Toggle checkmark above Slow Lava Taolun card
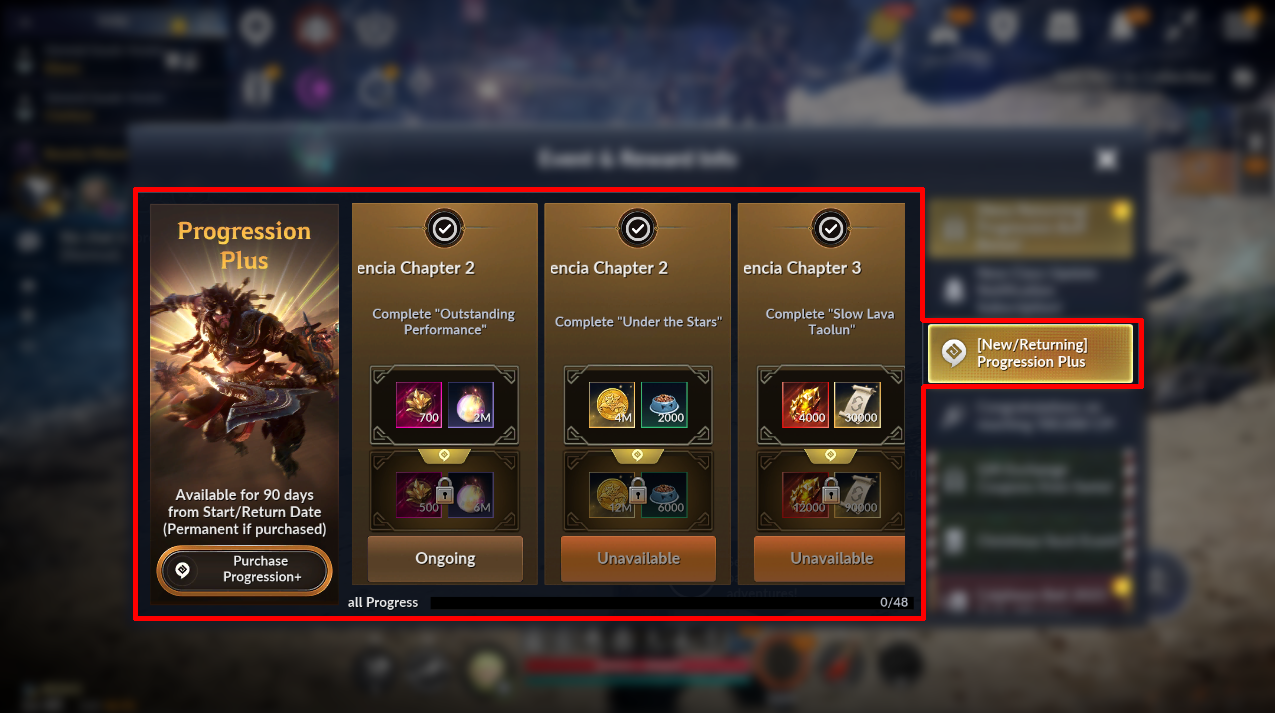 pyautogui.click(x=831, y=229)
